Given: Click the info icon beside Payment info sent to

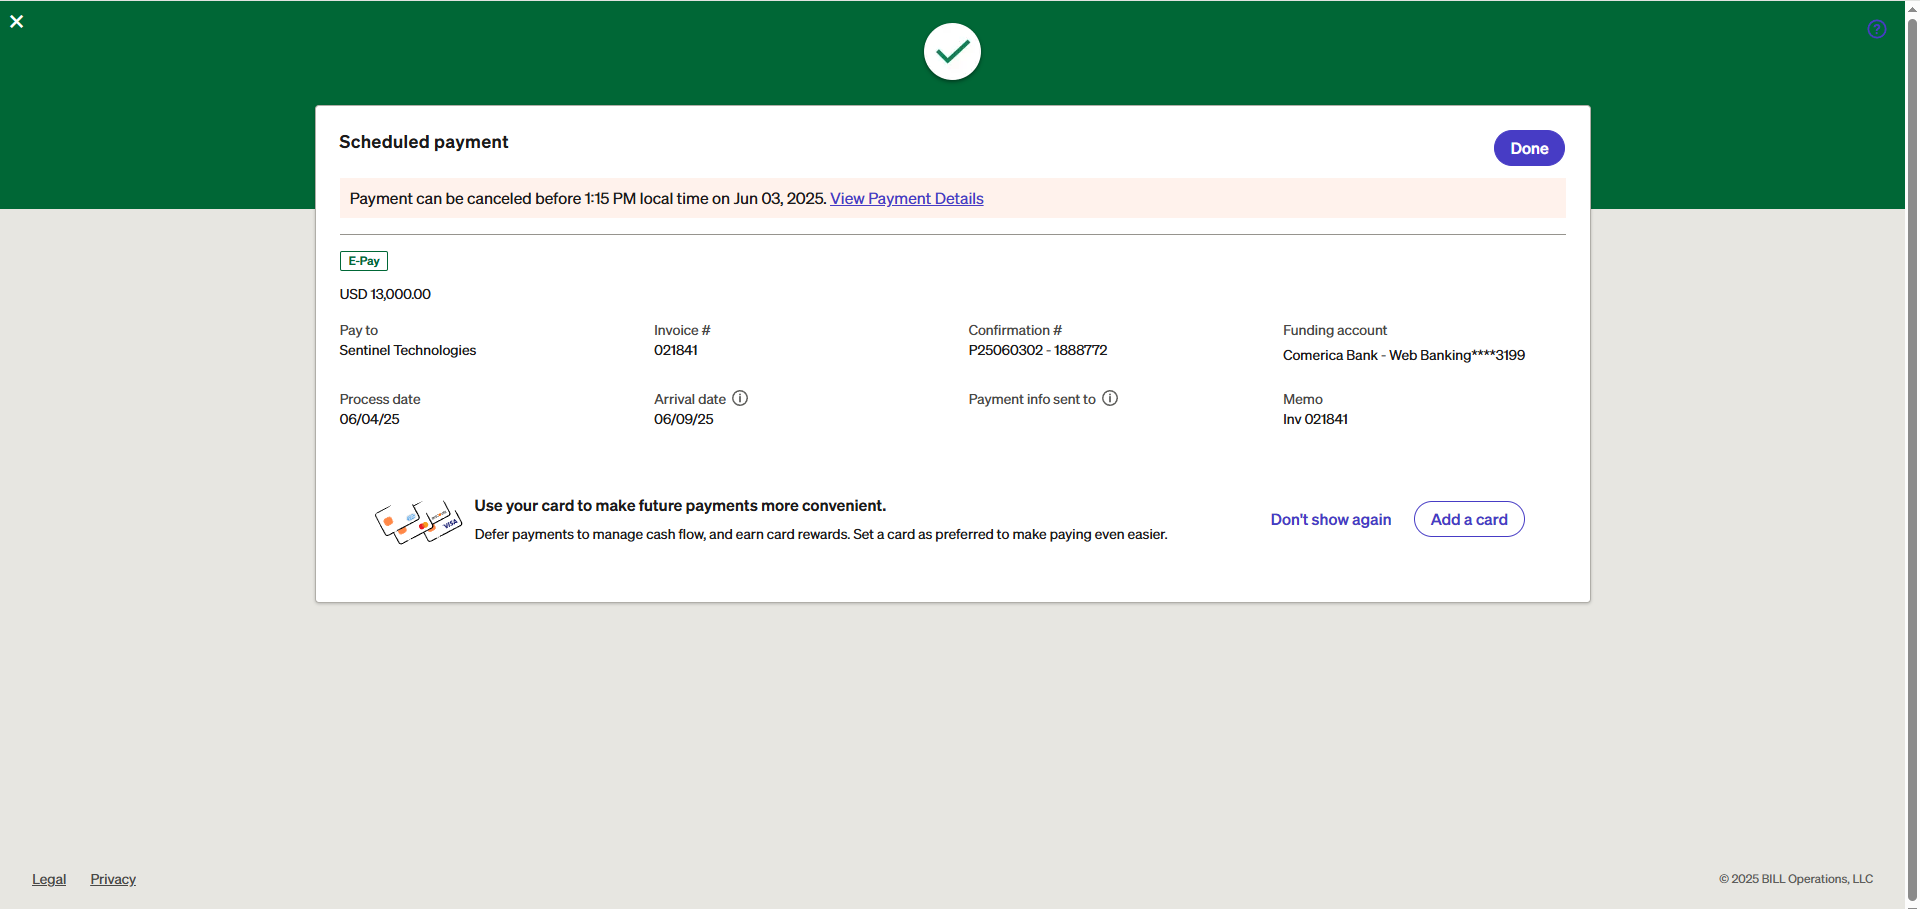Looking at the screenshot, I should [1110, 398].
